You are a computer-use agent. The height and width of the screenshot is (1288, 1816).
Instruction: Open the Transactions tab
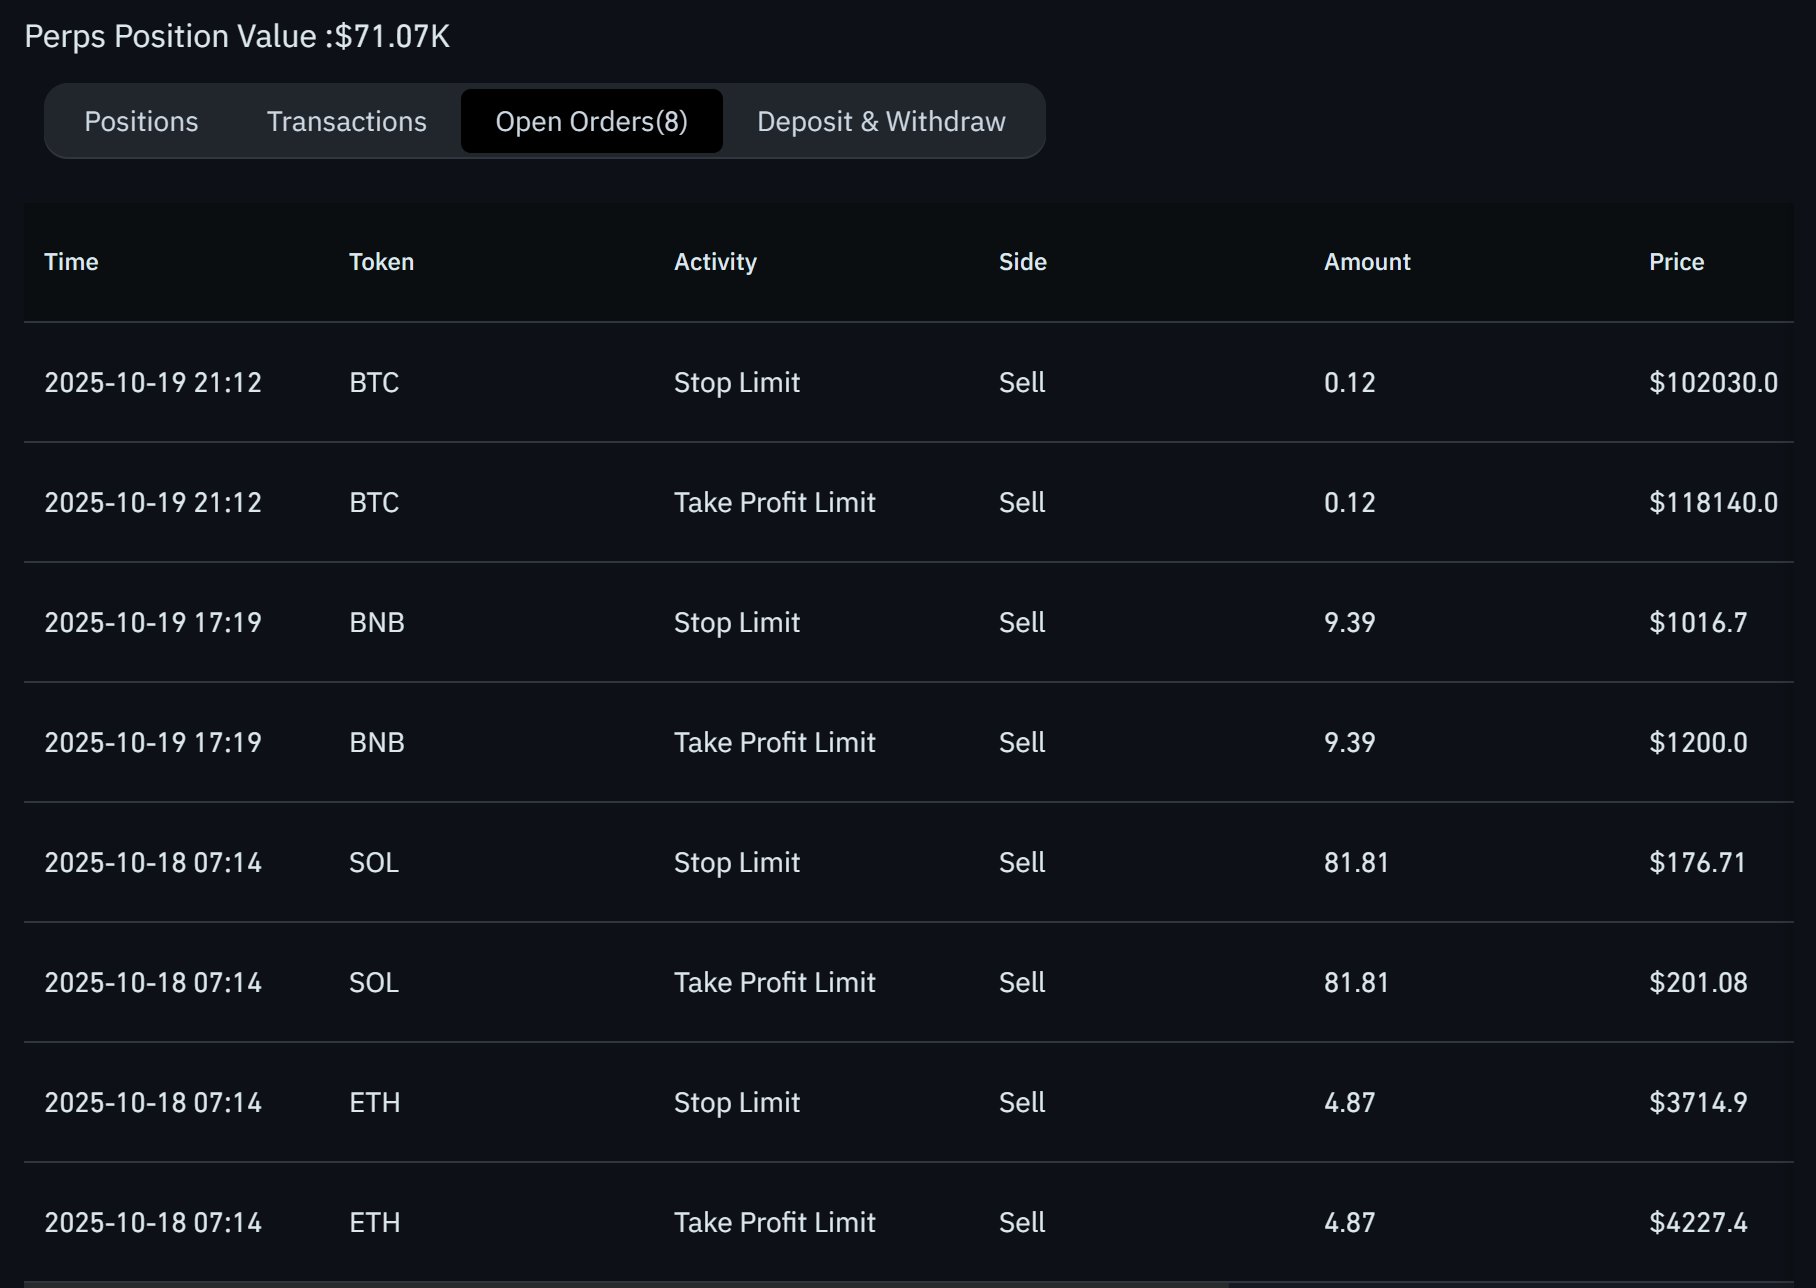(x=346, y=122)
